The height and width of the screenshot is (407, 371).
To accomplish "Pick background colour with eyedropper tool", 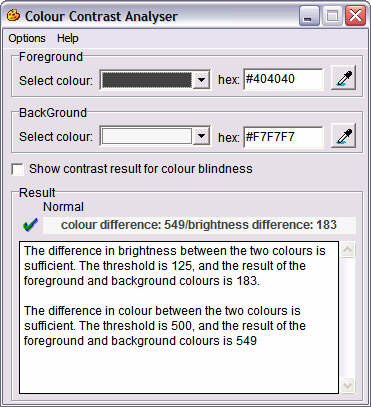I will coord(343,136).
